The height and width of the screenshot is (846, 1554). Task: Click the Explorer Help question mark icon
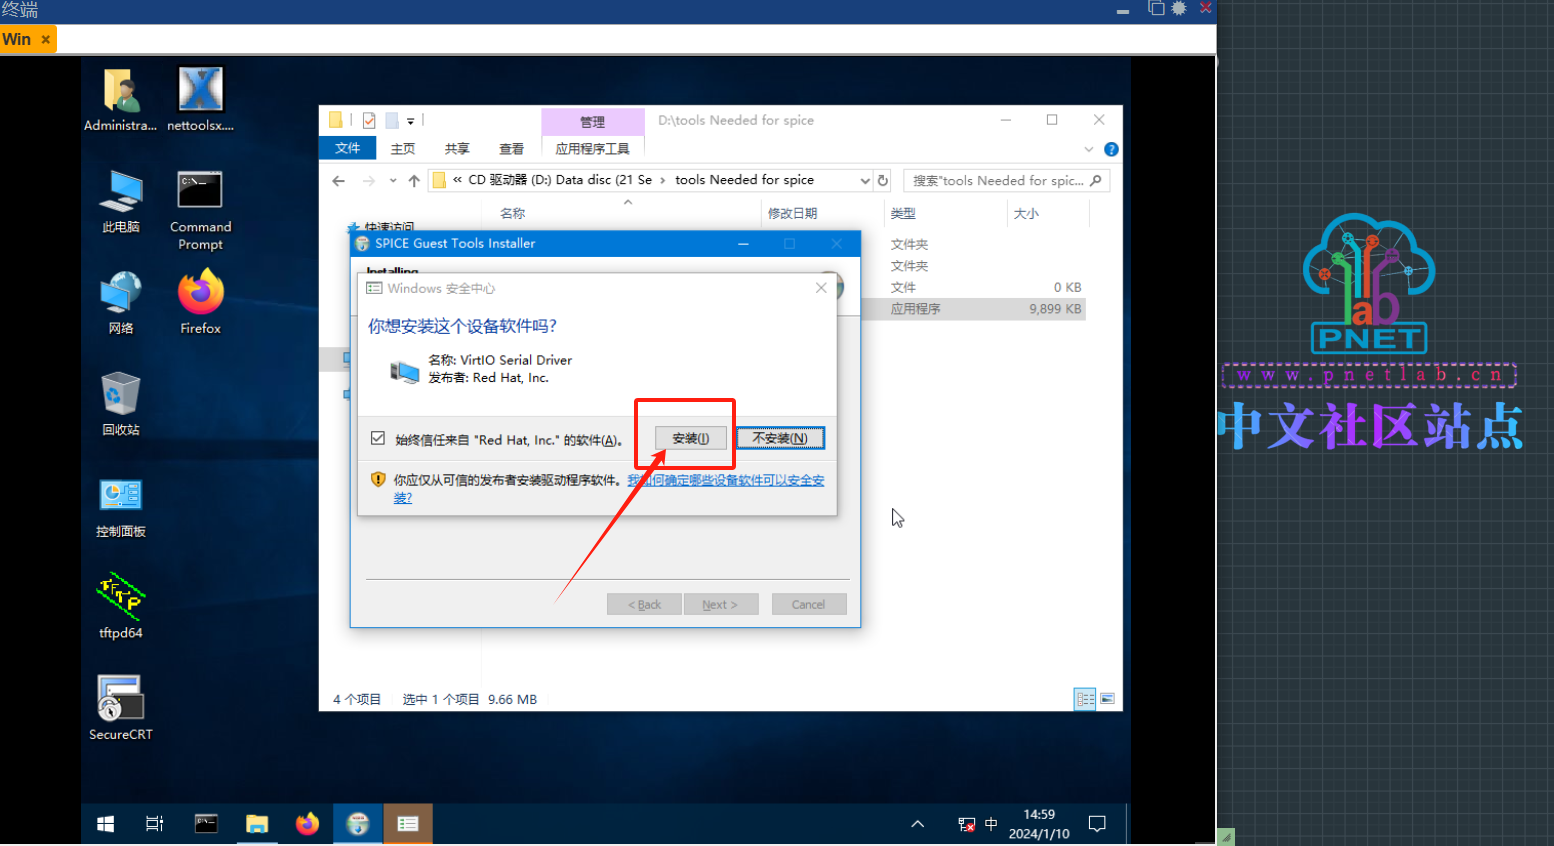1111,149
